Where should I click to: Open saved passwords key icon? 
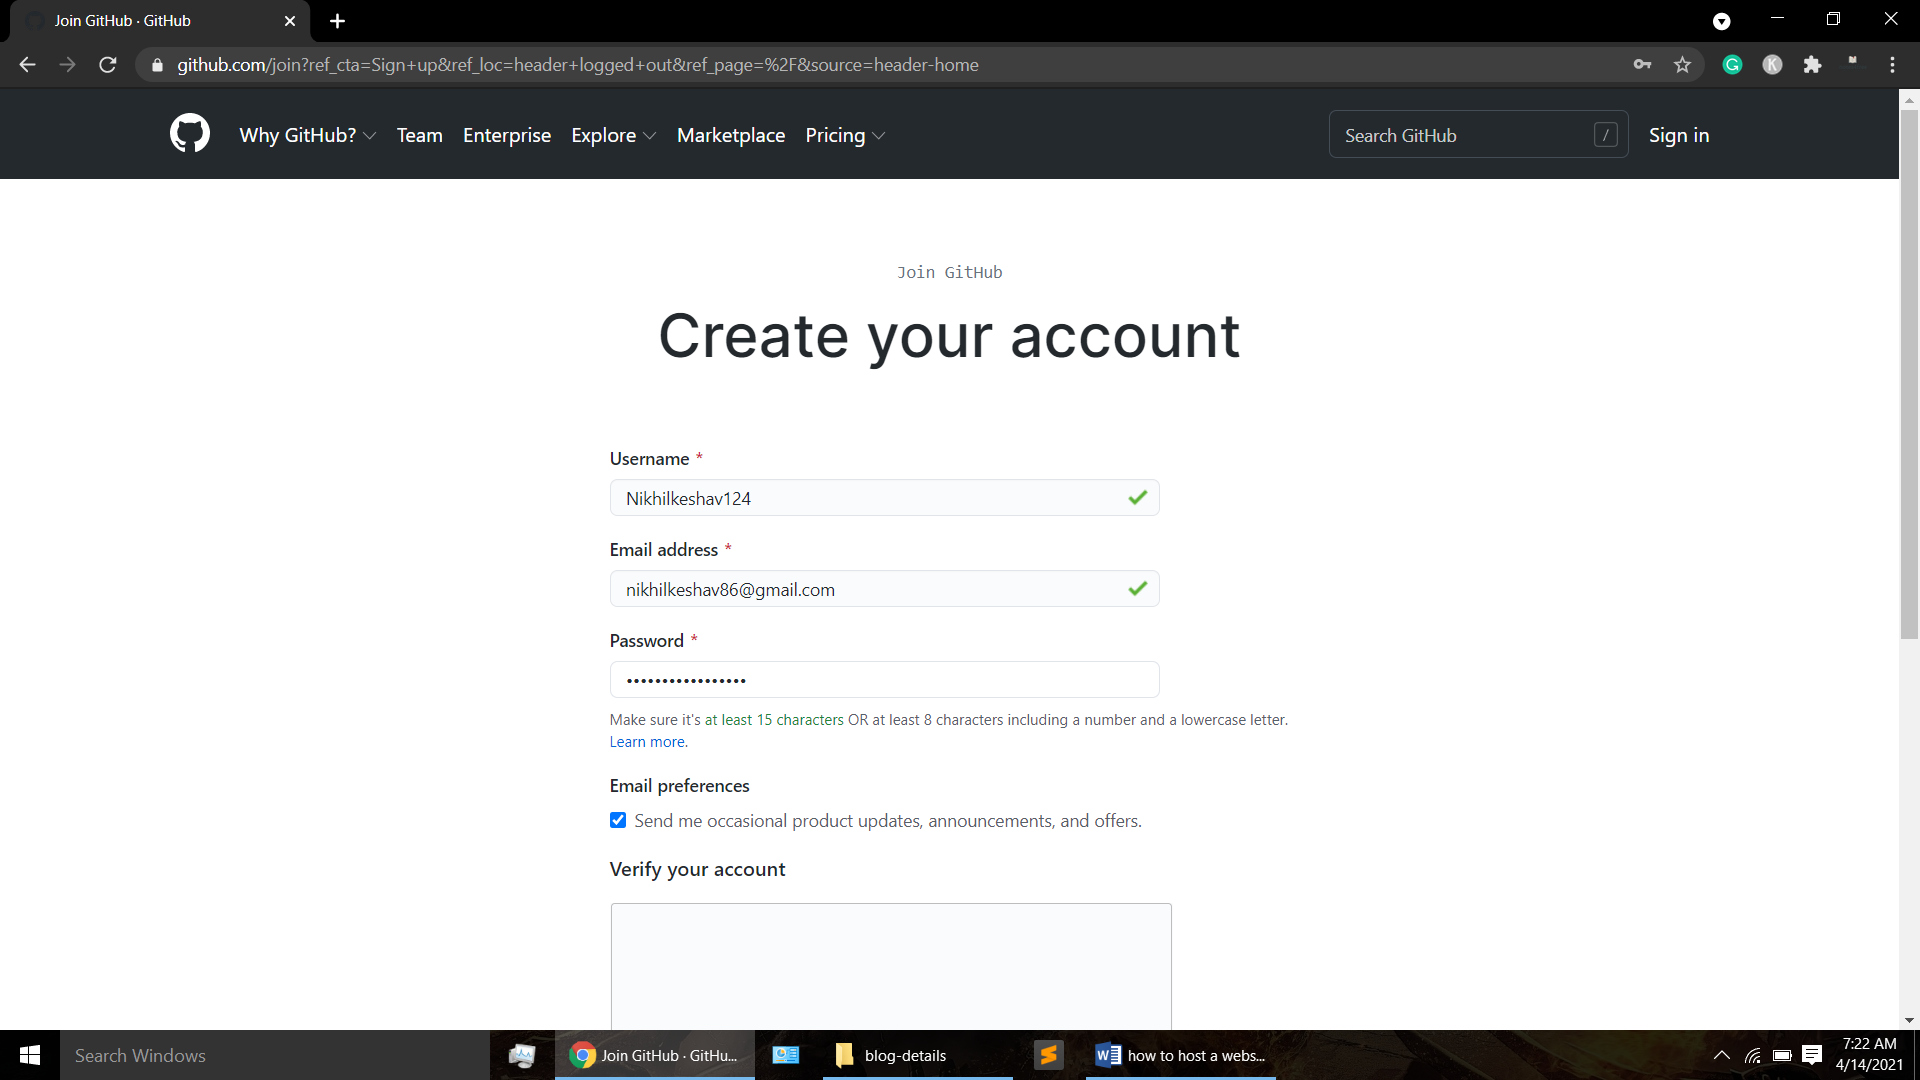point(1642,65)
